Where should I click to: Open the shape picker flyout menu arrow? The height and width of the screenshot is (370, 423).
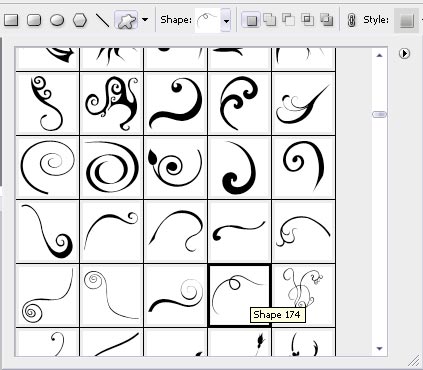click(x=404, y=53)
